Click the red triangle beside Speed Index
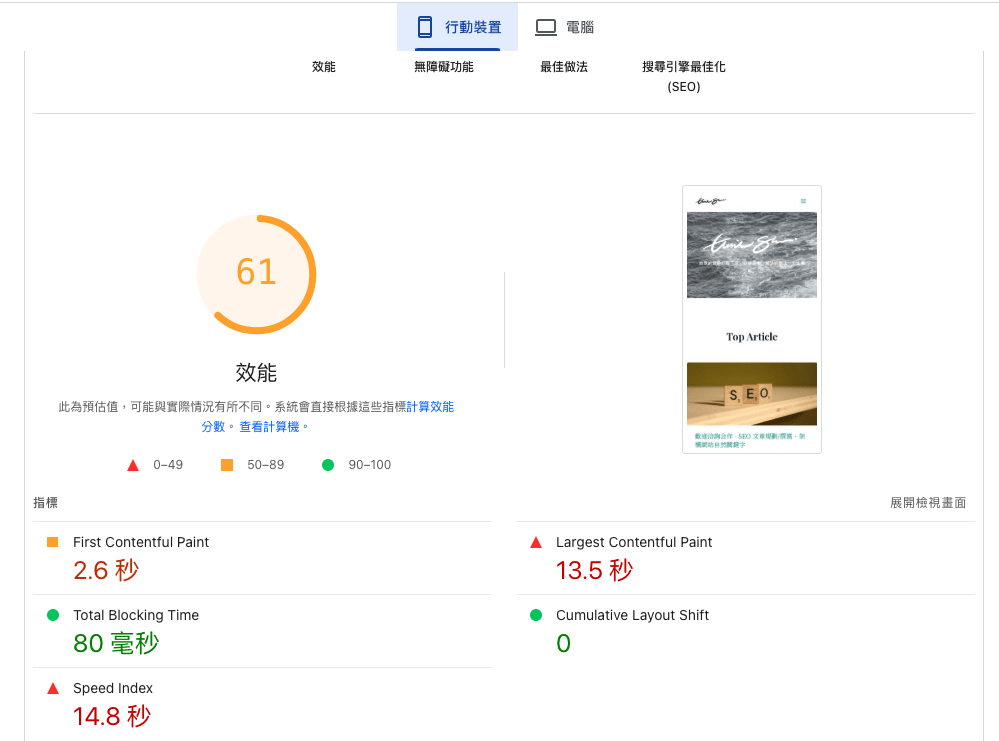Image resolution: width=999 pixels, height=741 pixels. click(x=53, y=688)
